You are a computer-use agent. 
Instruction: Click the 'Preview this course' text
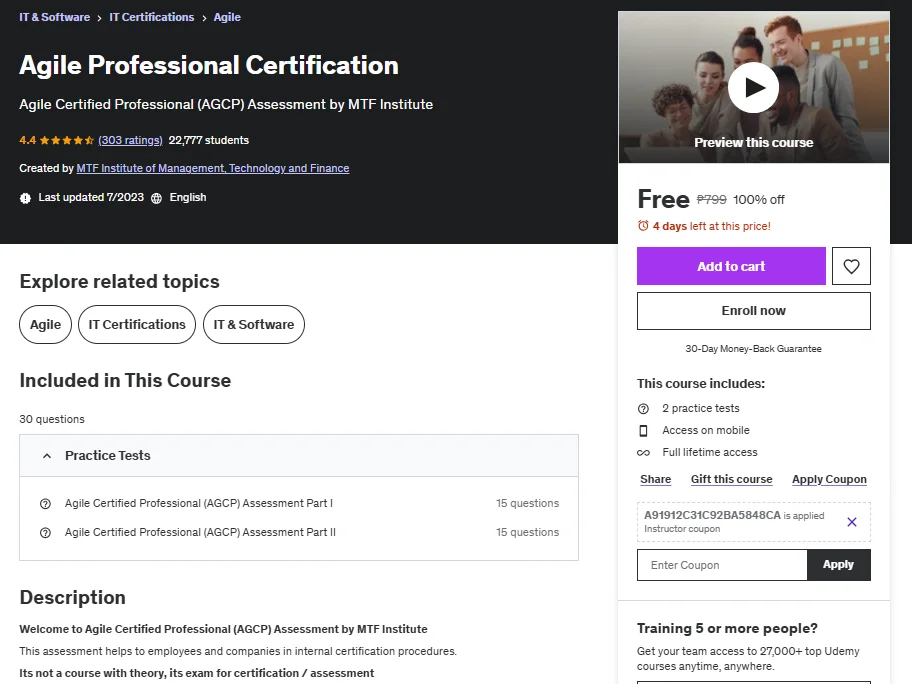pos(754,142)
